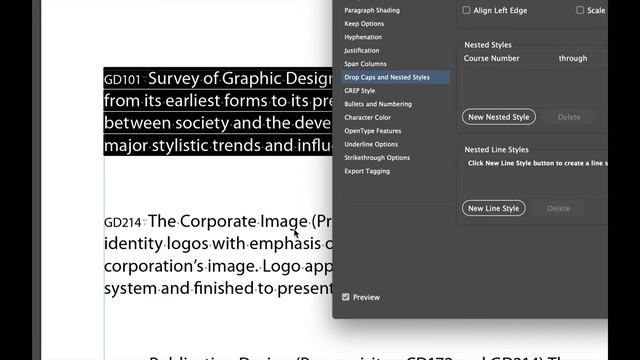Click Delete button beside New Nested Style
Image resolution: width=640 pixels, height=360 pixels.
point(569,117)
